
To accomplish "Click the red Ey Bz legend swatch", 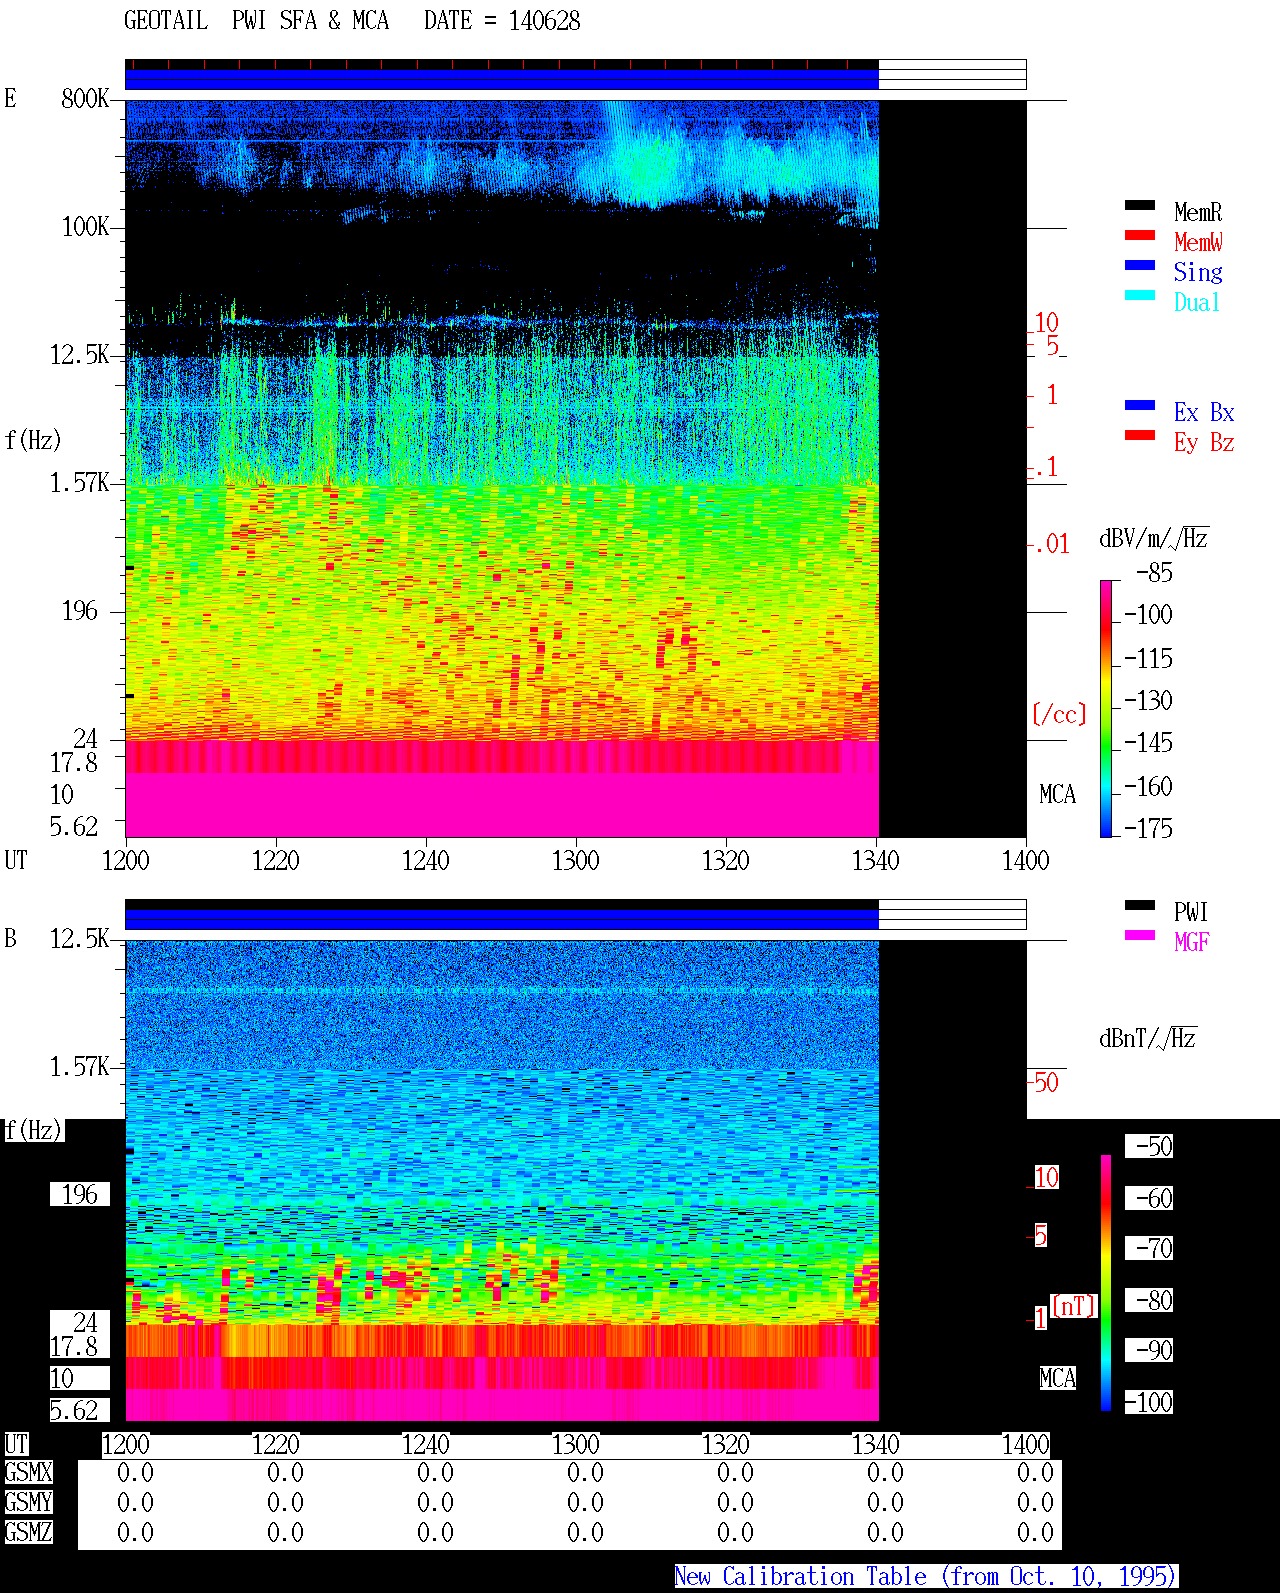I will coord(1140,435).
